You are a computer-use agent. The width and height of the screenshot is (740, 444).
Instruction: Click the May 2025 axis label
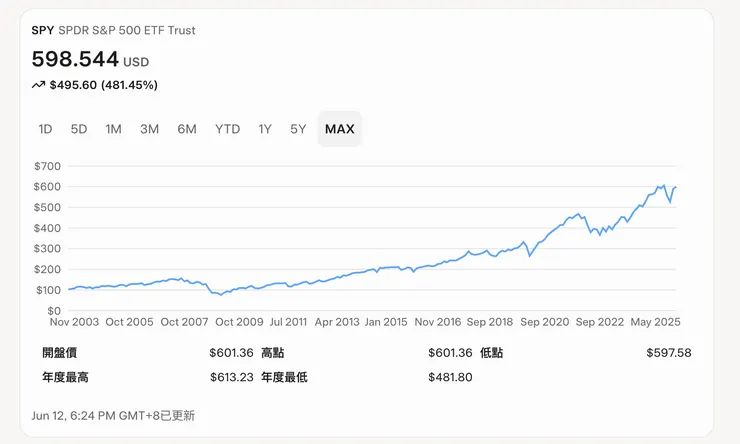click(656, 322)
